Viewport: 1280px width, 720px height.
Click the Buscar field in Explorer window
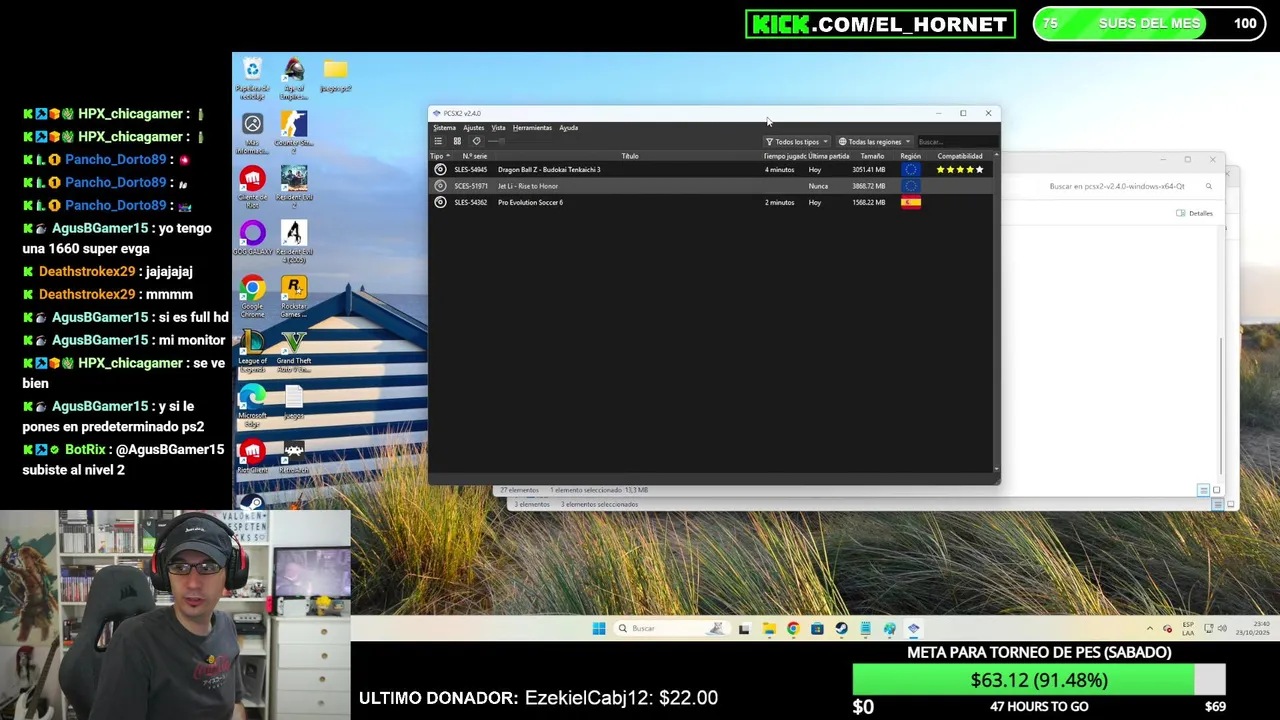pos(1128,186)
